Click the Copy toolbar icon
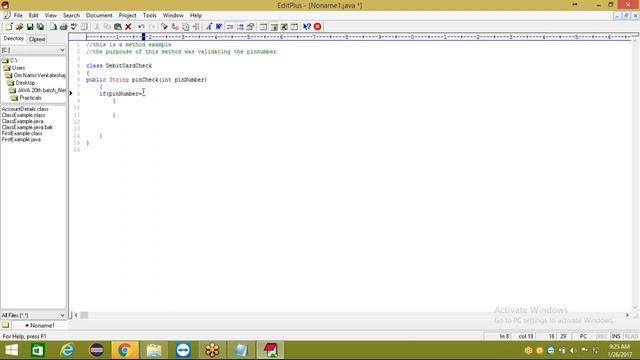The width and height of the screenshot is (640, 360). click(107, 27)
